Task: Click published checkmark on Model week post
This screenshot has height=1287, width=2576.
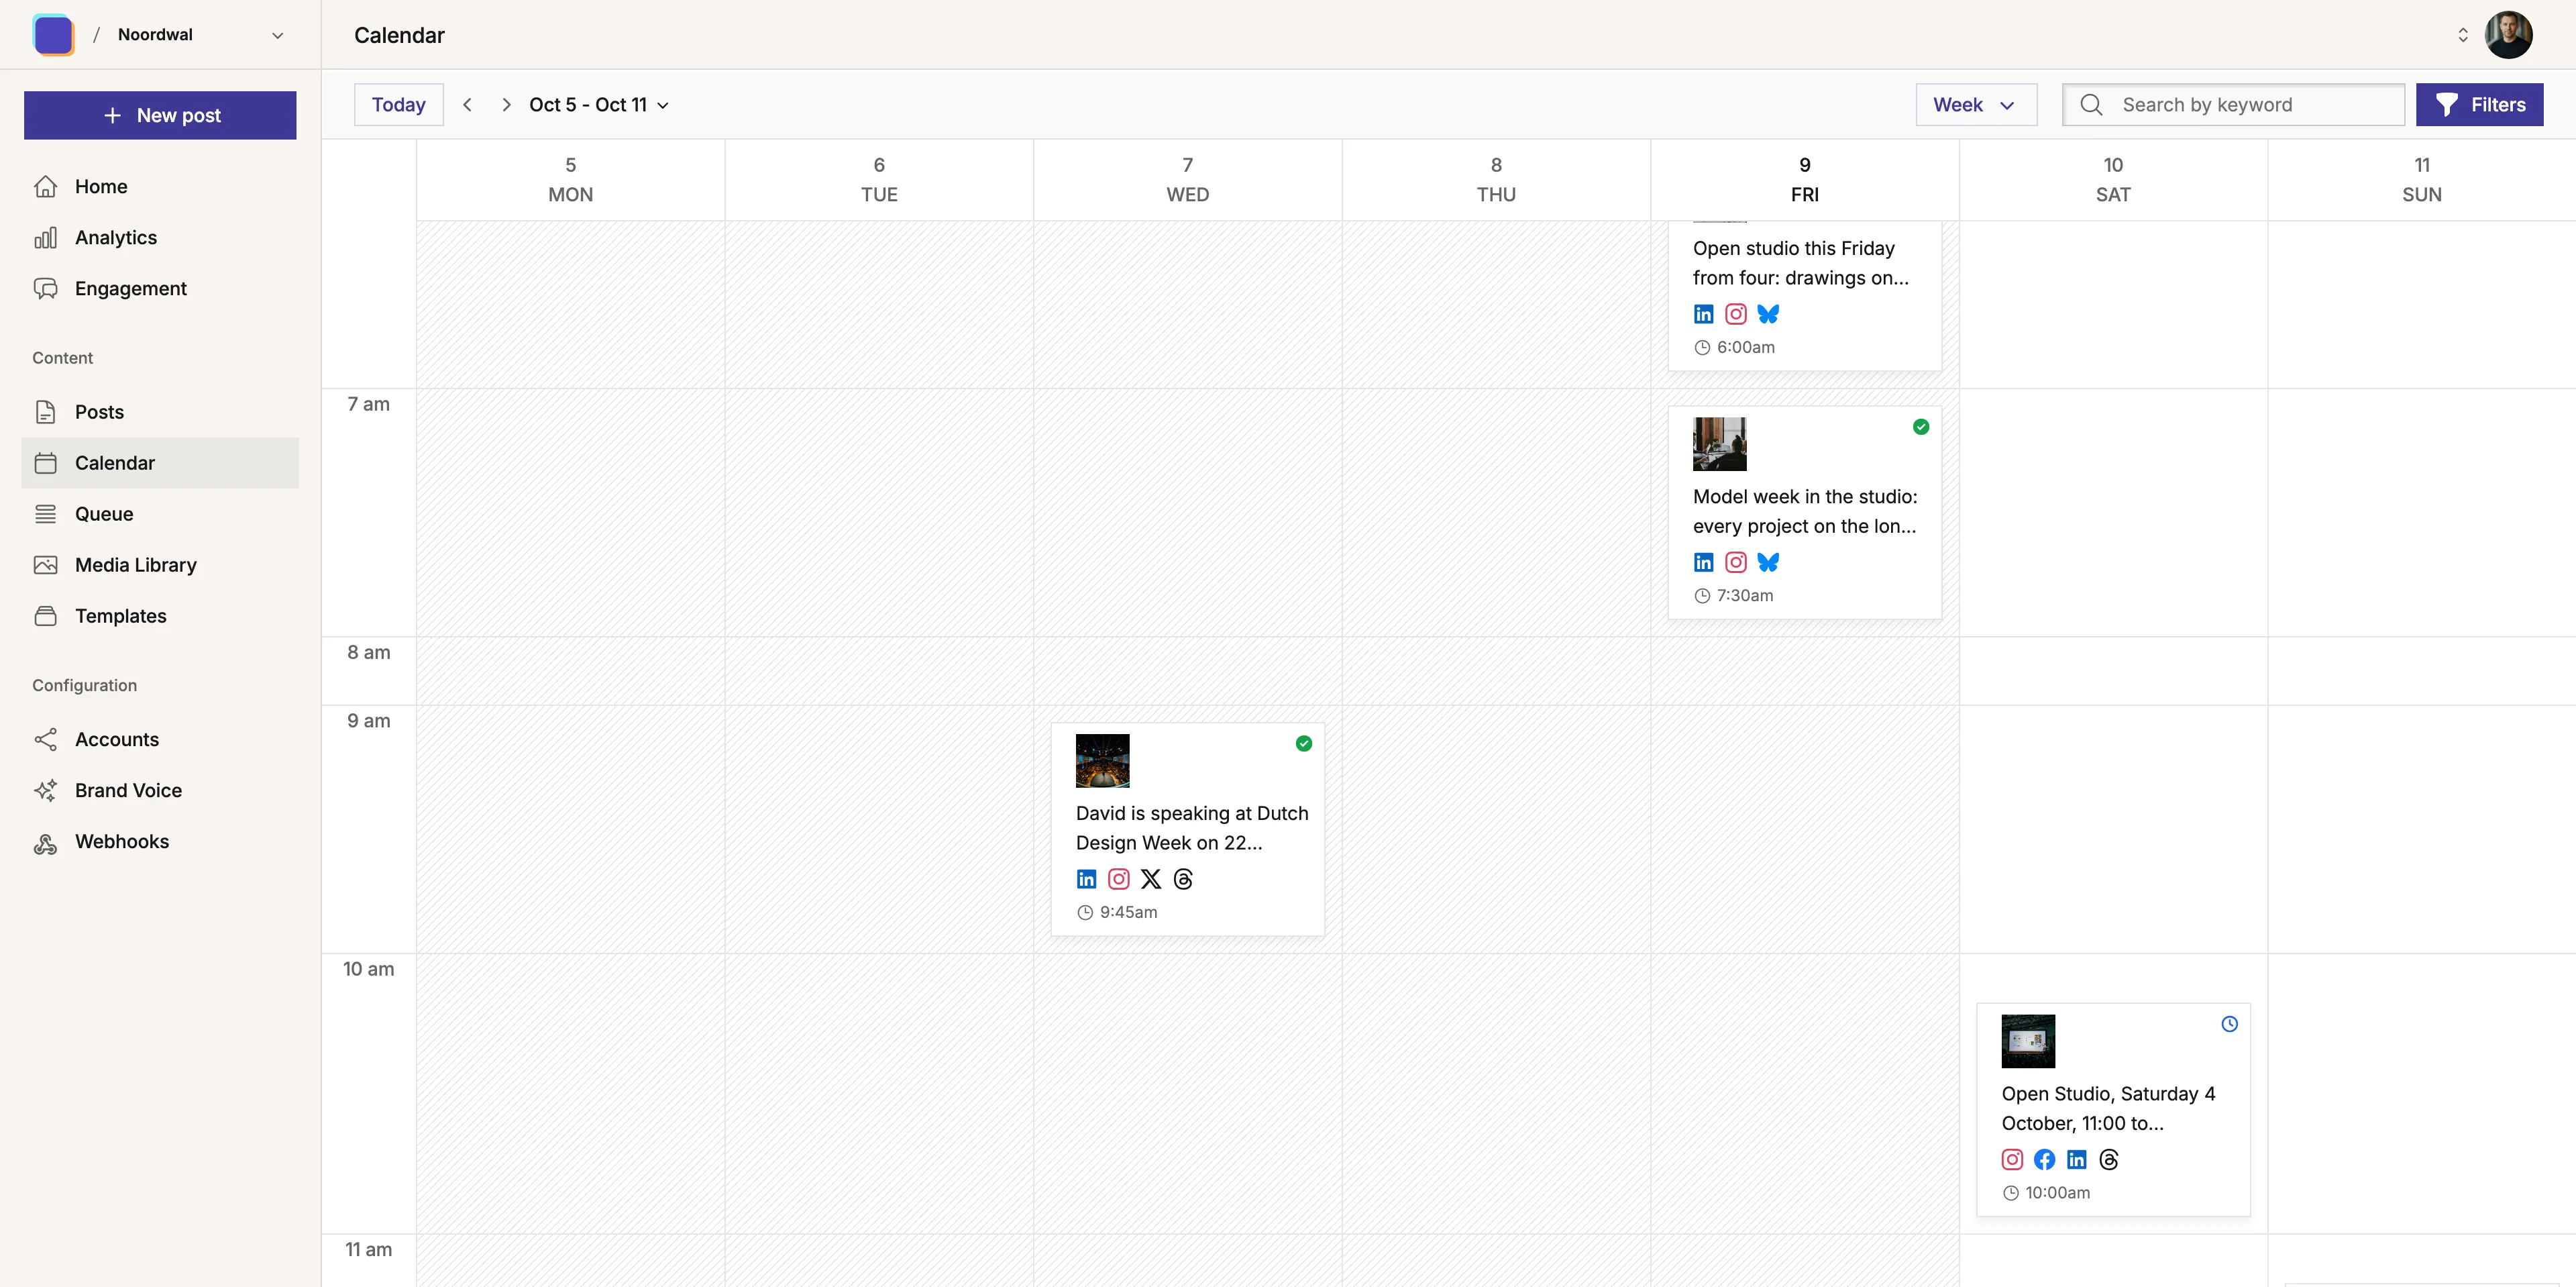Action: [x=1920, y=427]
